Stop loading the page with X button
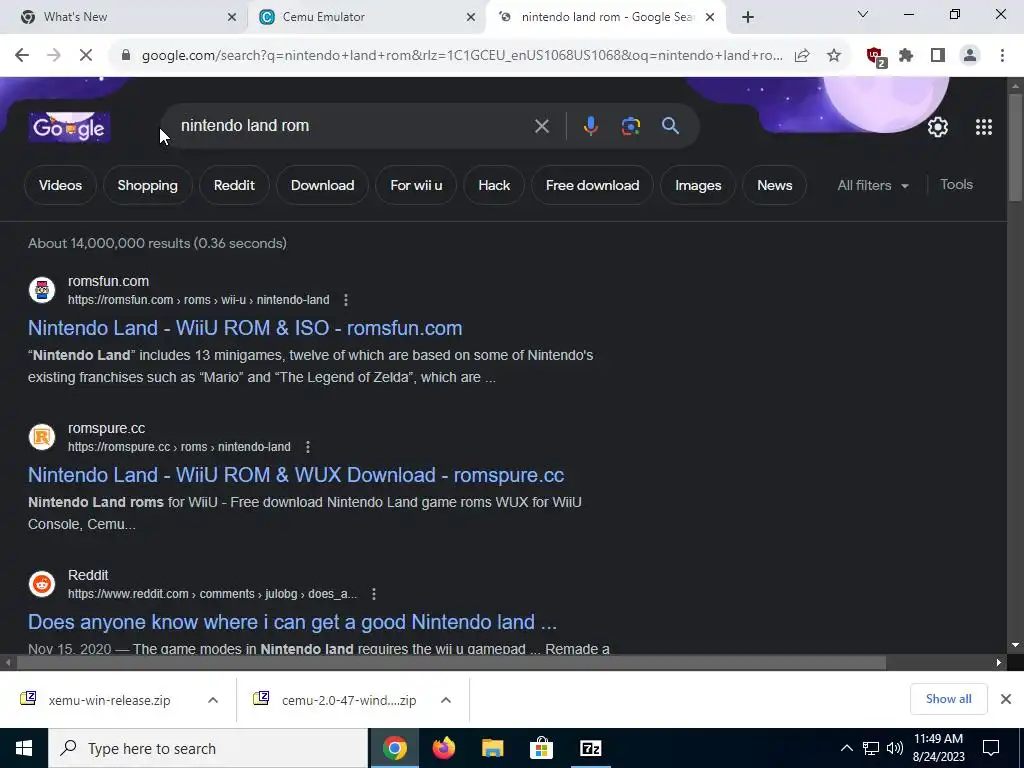Viewport: 1024px width, 768px height. (x=86, y=56)
